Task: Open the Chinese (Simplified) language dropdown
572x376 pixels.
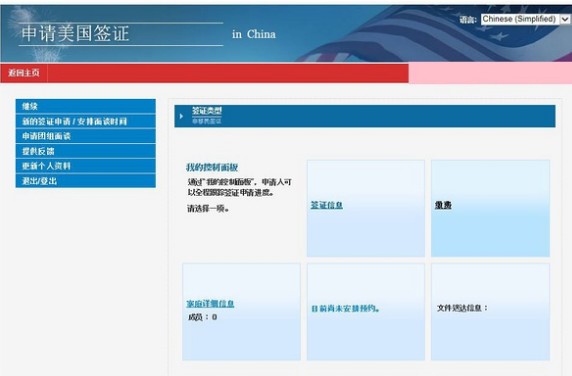Action: tap(525, 19)
